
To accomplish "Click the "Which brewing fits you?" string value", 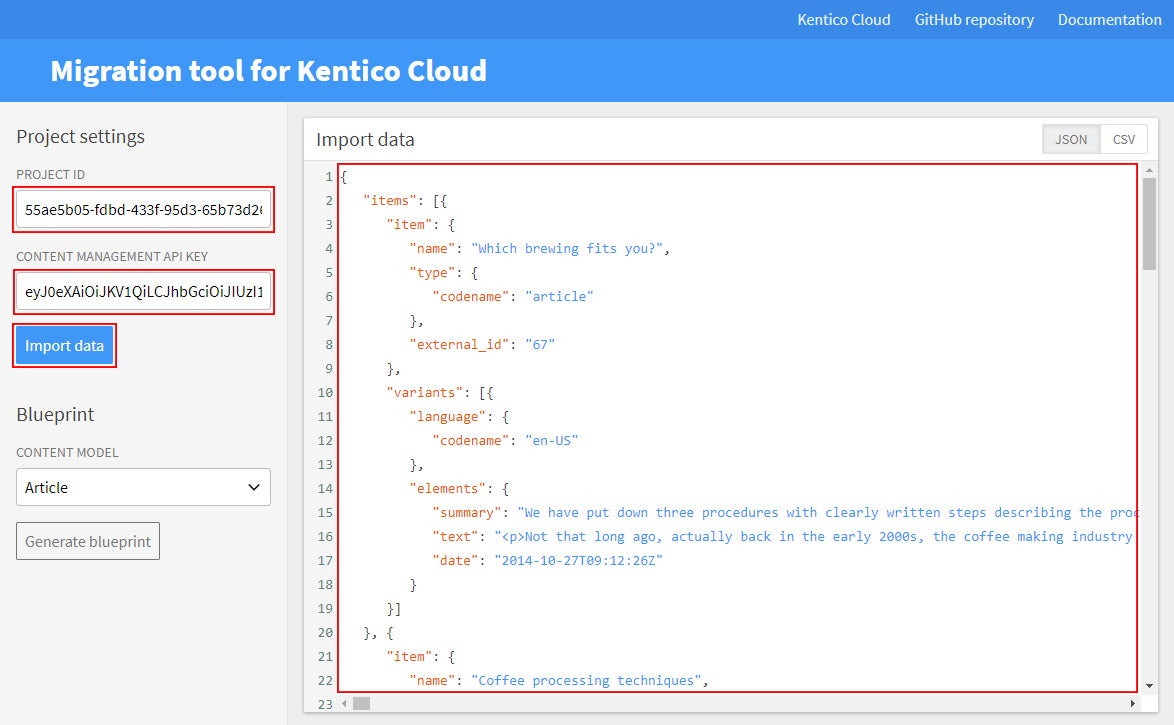I will pyautogui.click(x=567, y=249).
